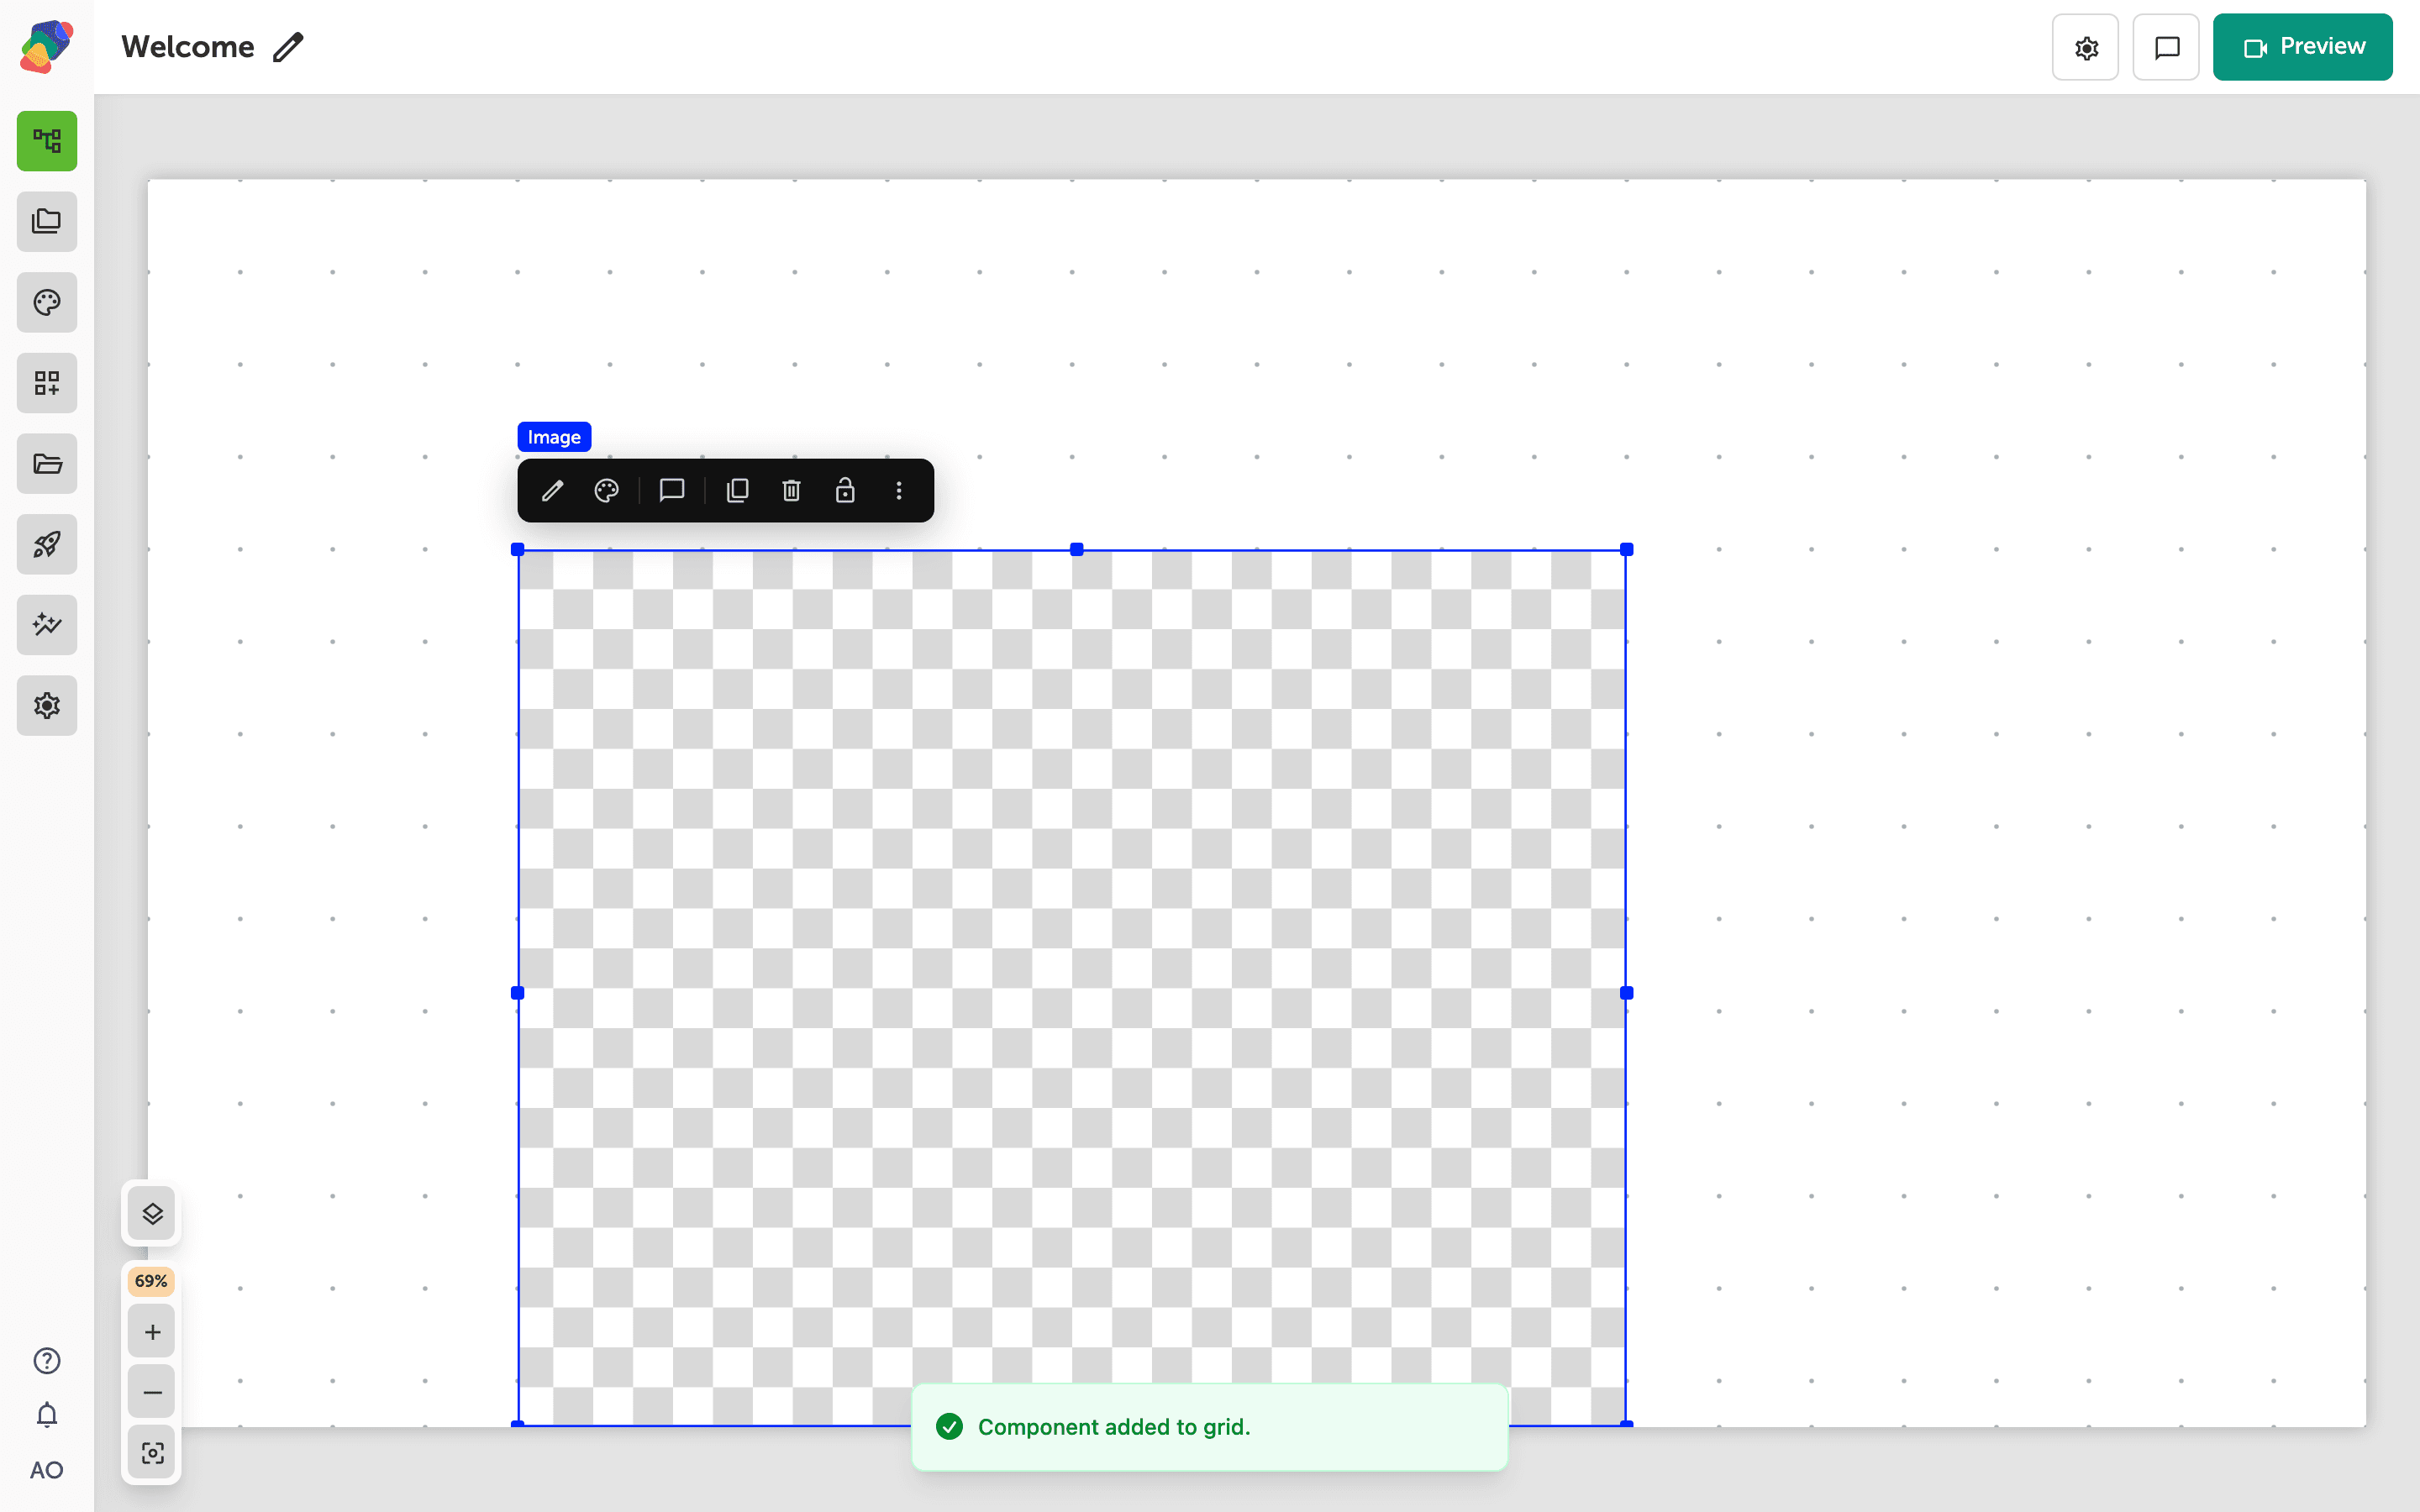Add comment to the image component

pos(672,490)
